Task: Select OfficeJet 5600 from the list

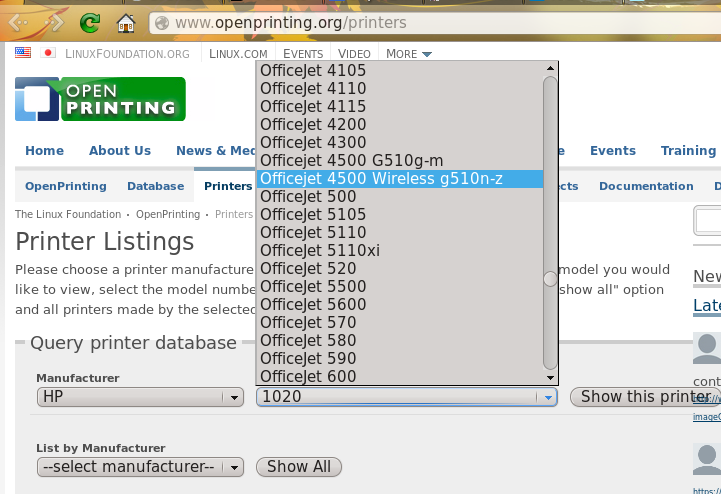Action: click(x=400, y=304)
